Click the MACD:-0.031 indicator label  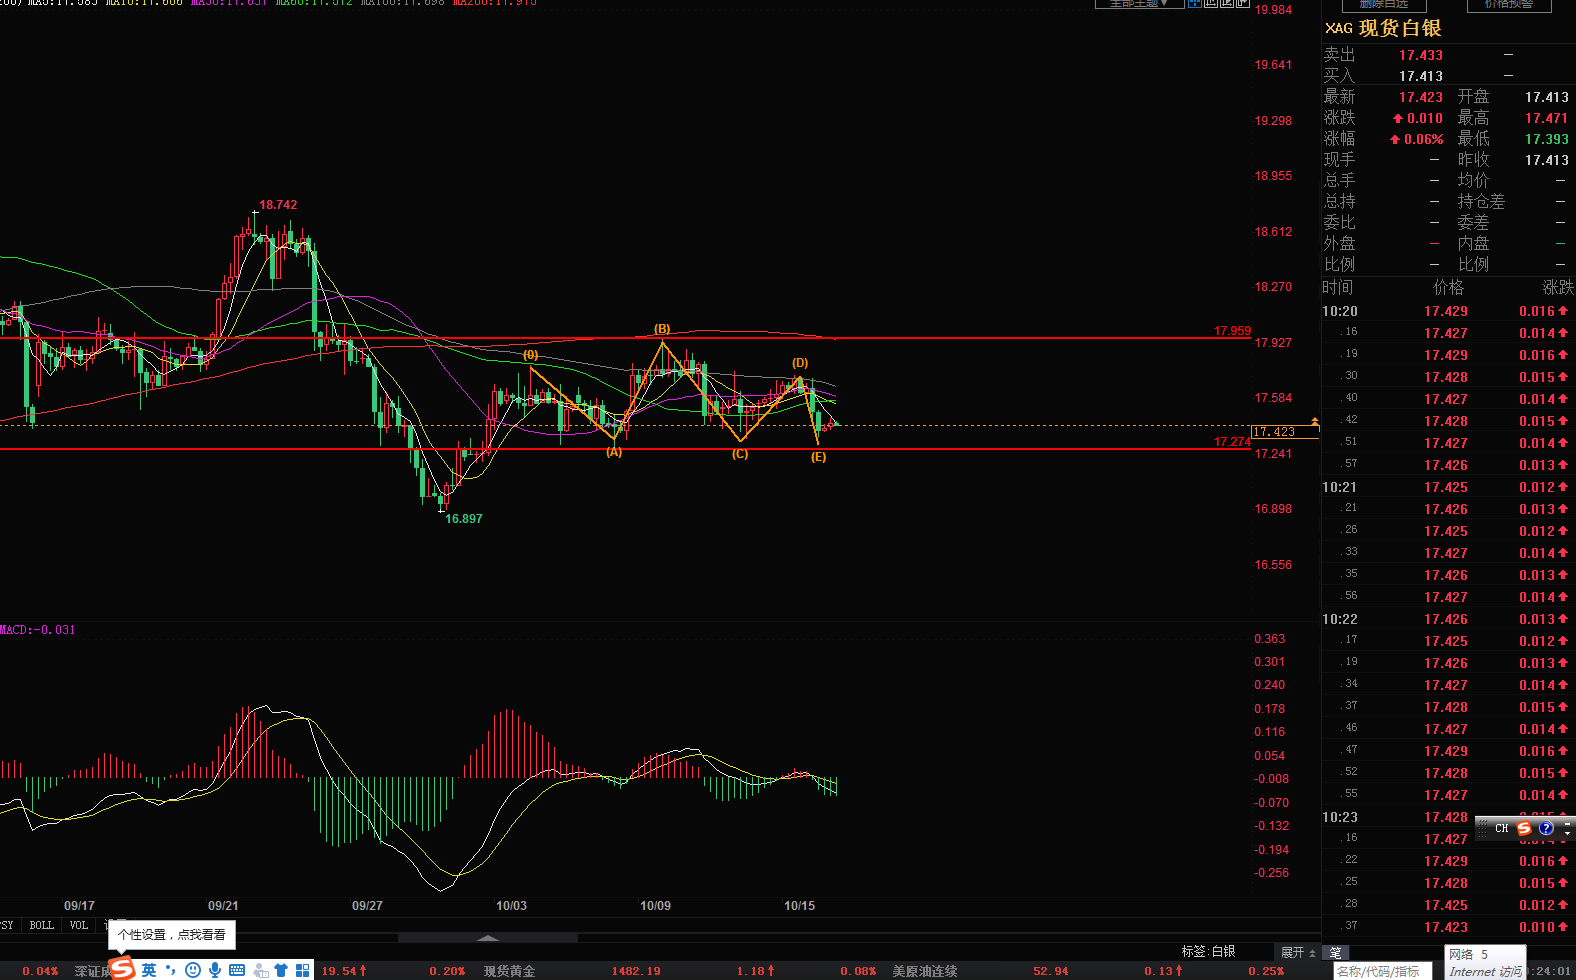38,630
